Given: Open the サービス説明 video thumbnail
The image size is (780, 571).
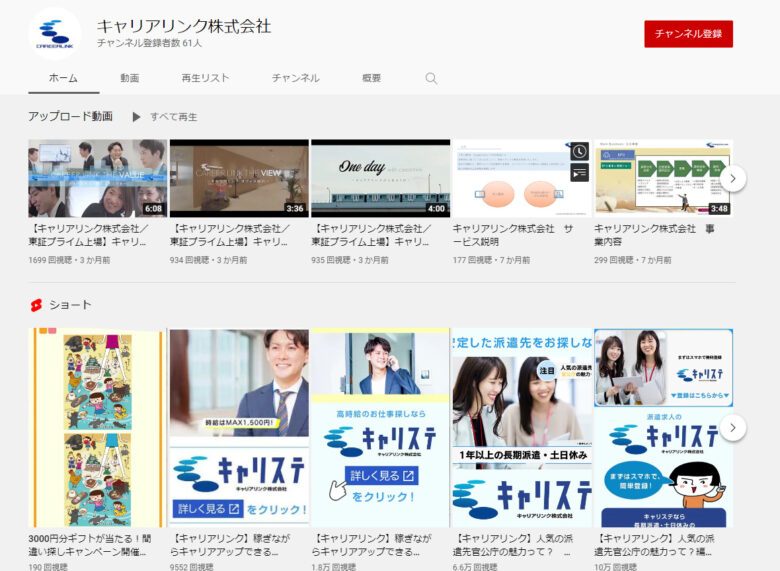Looking at the screenshot, I should [522, 178].
